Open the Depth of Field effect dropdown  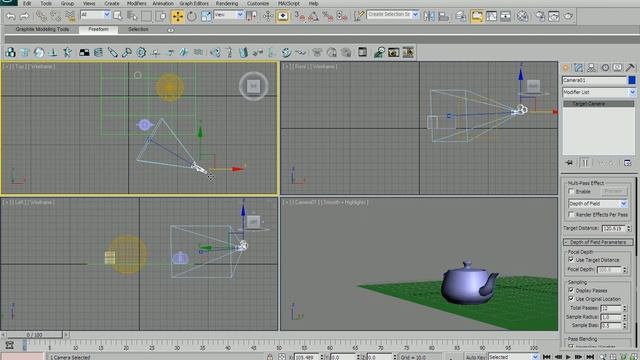(598, 203)
